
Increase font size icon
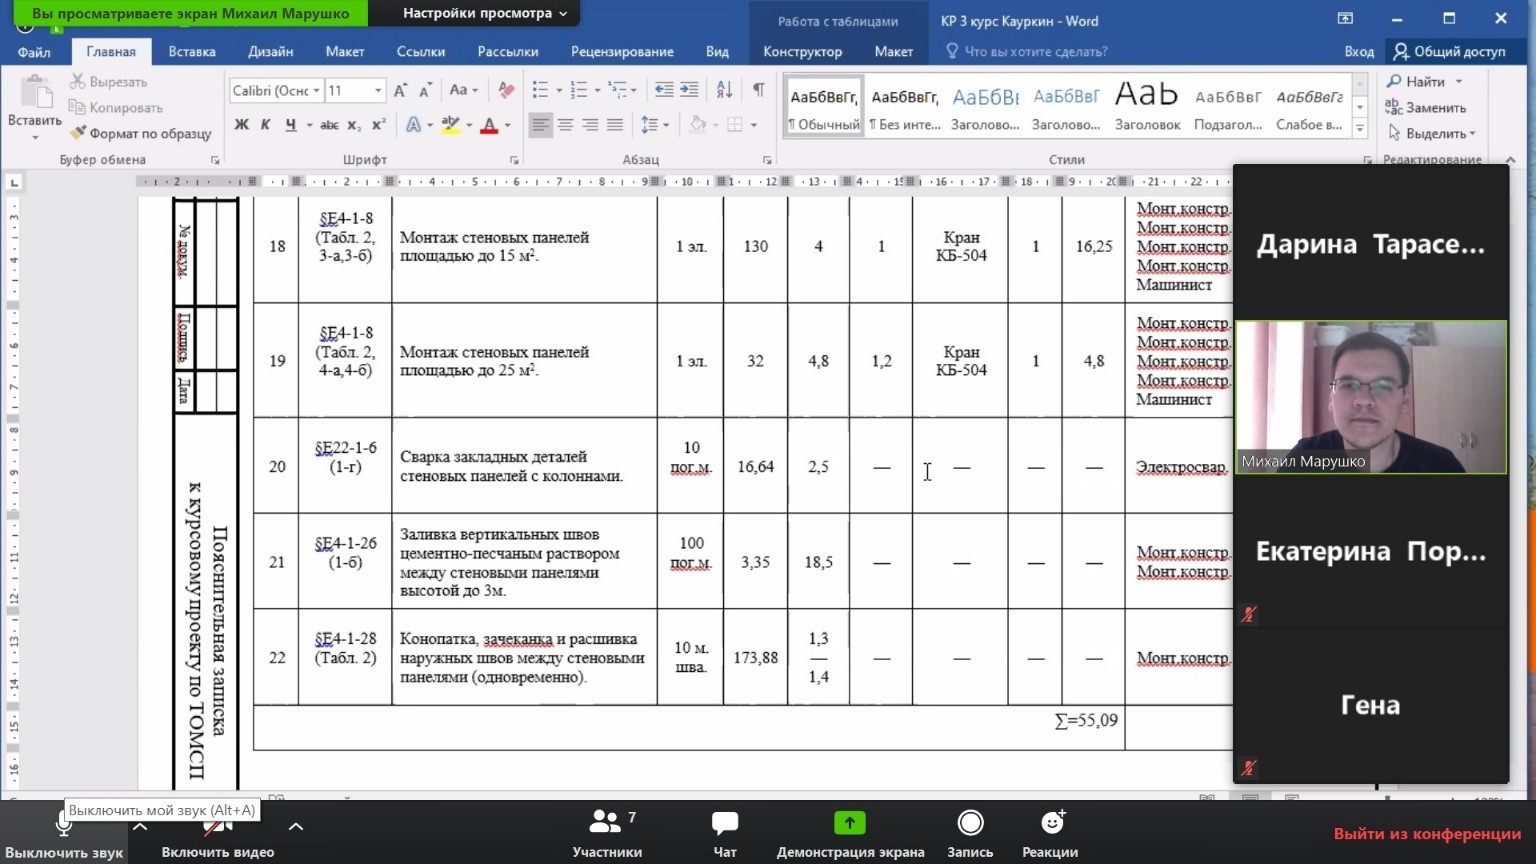[400, 90]
